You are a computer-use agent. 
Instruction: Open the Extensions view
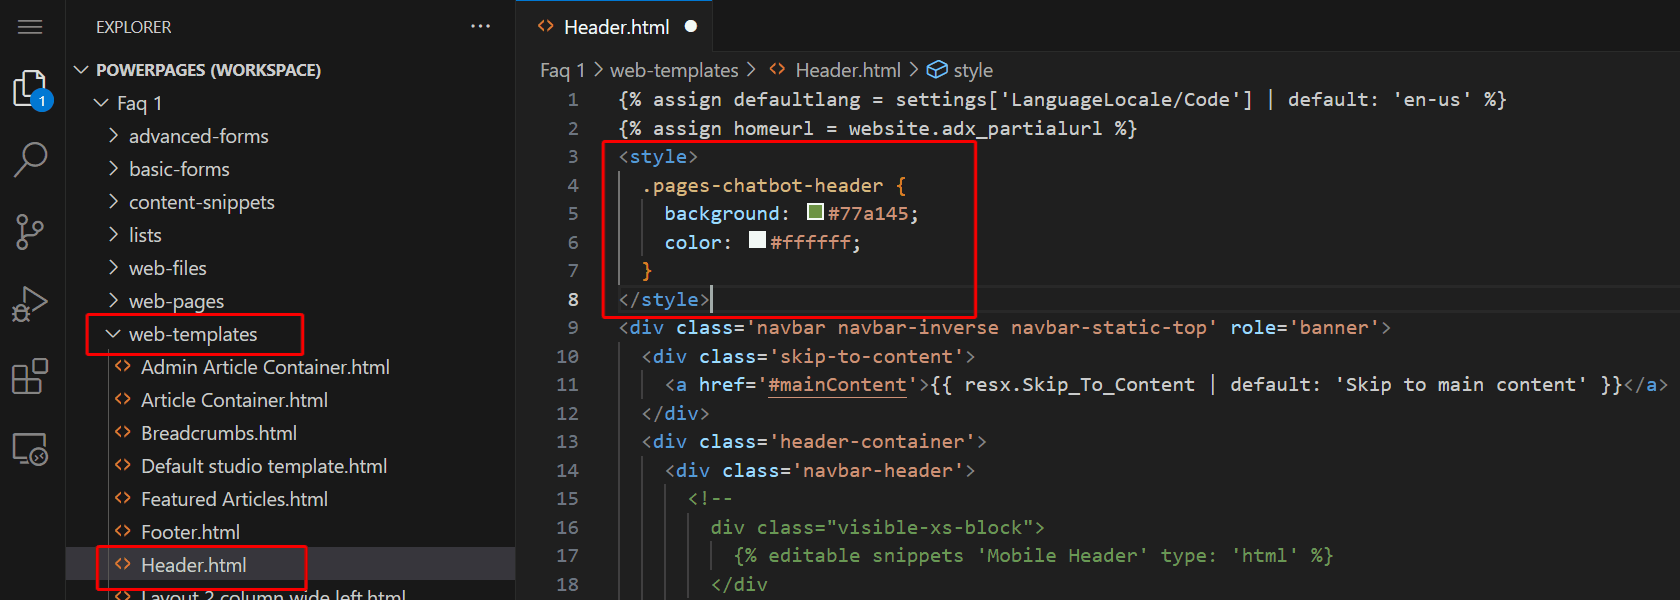coord(30,377)
